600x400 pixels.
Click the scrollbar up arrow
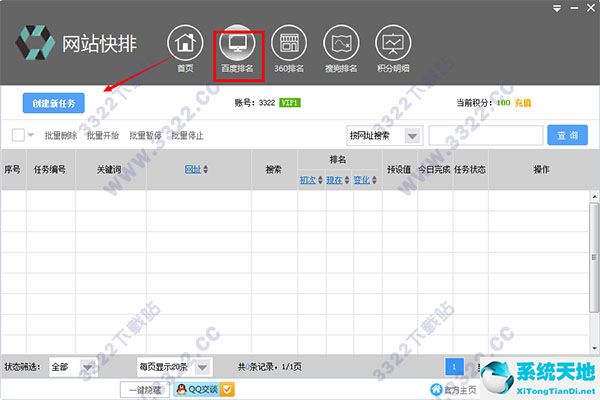594,197
